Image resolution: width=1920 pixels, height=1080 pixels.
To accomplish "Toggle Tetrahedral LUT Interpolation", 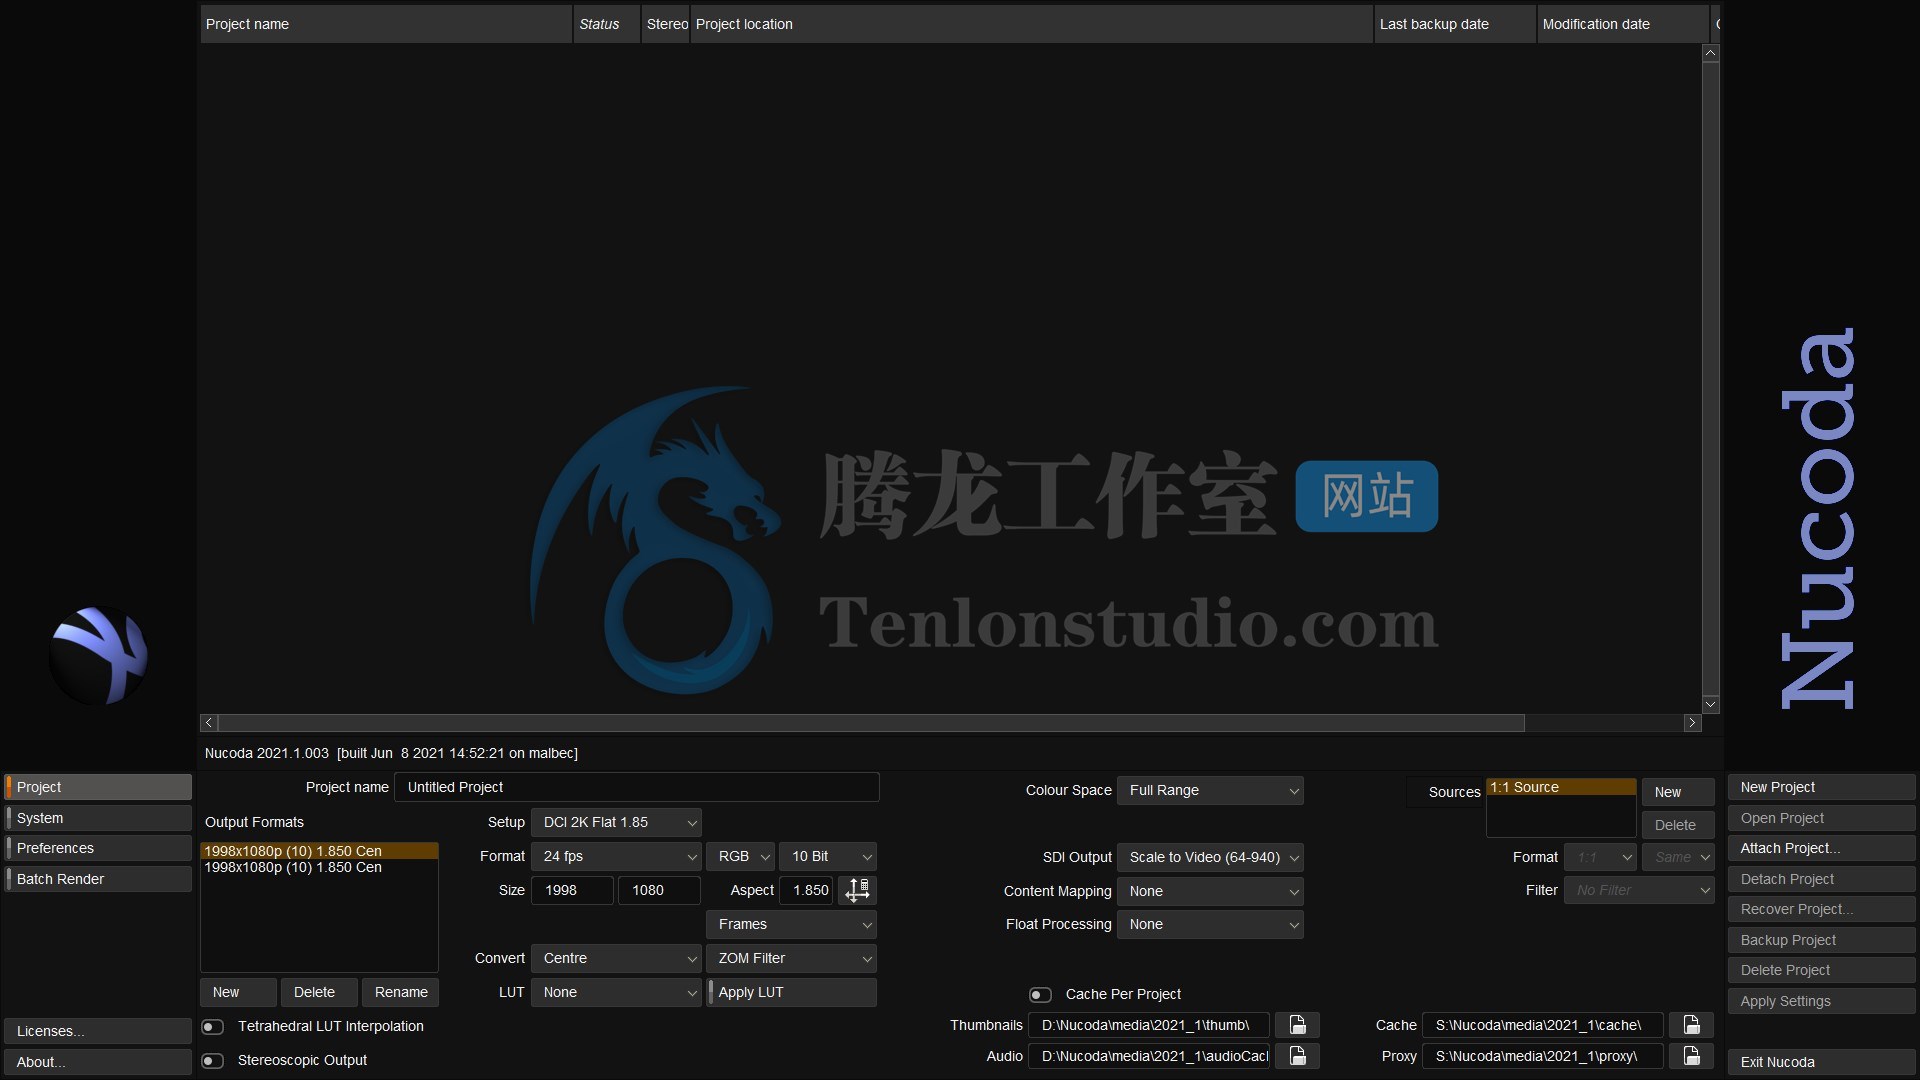I will (212, 1027).
